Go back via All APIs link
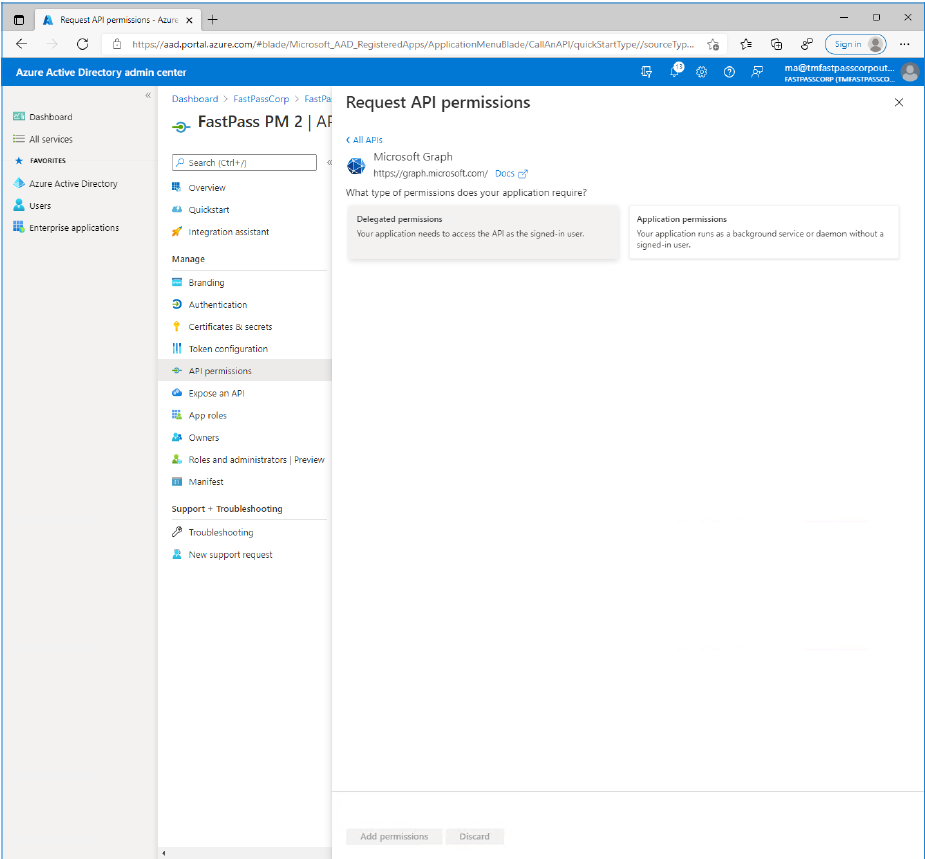Screen dimensions: 925x859 point(365,140)
